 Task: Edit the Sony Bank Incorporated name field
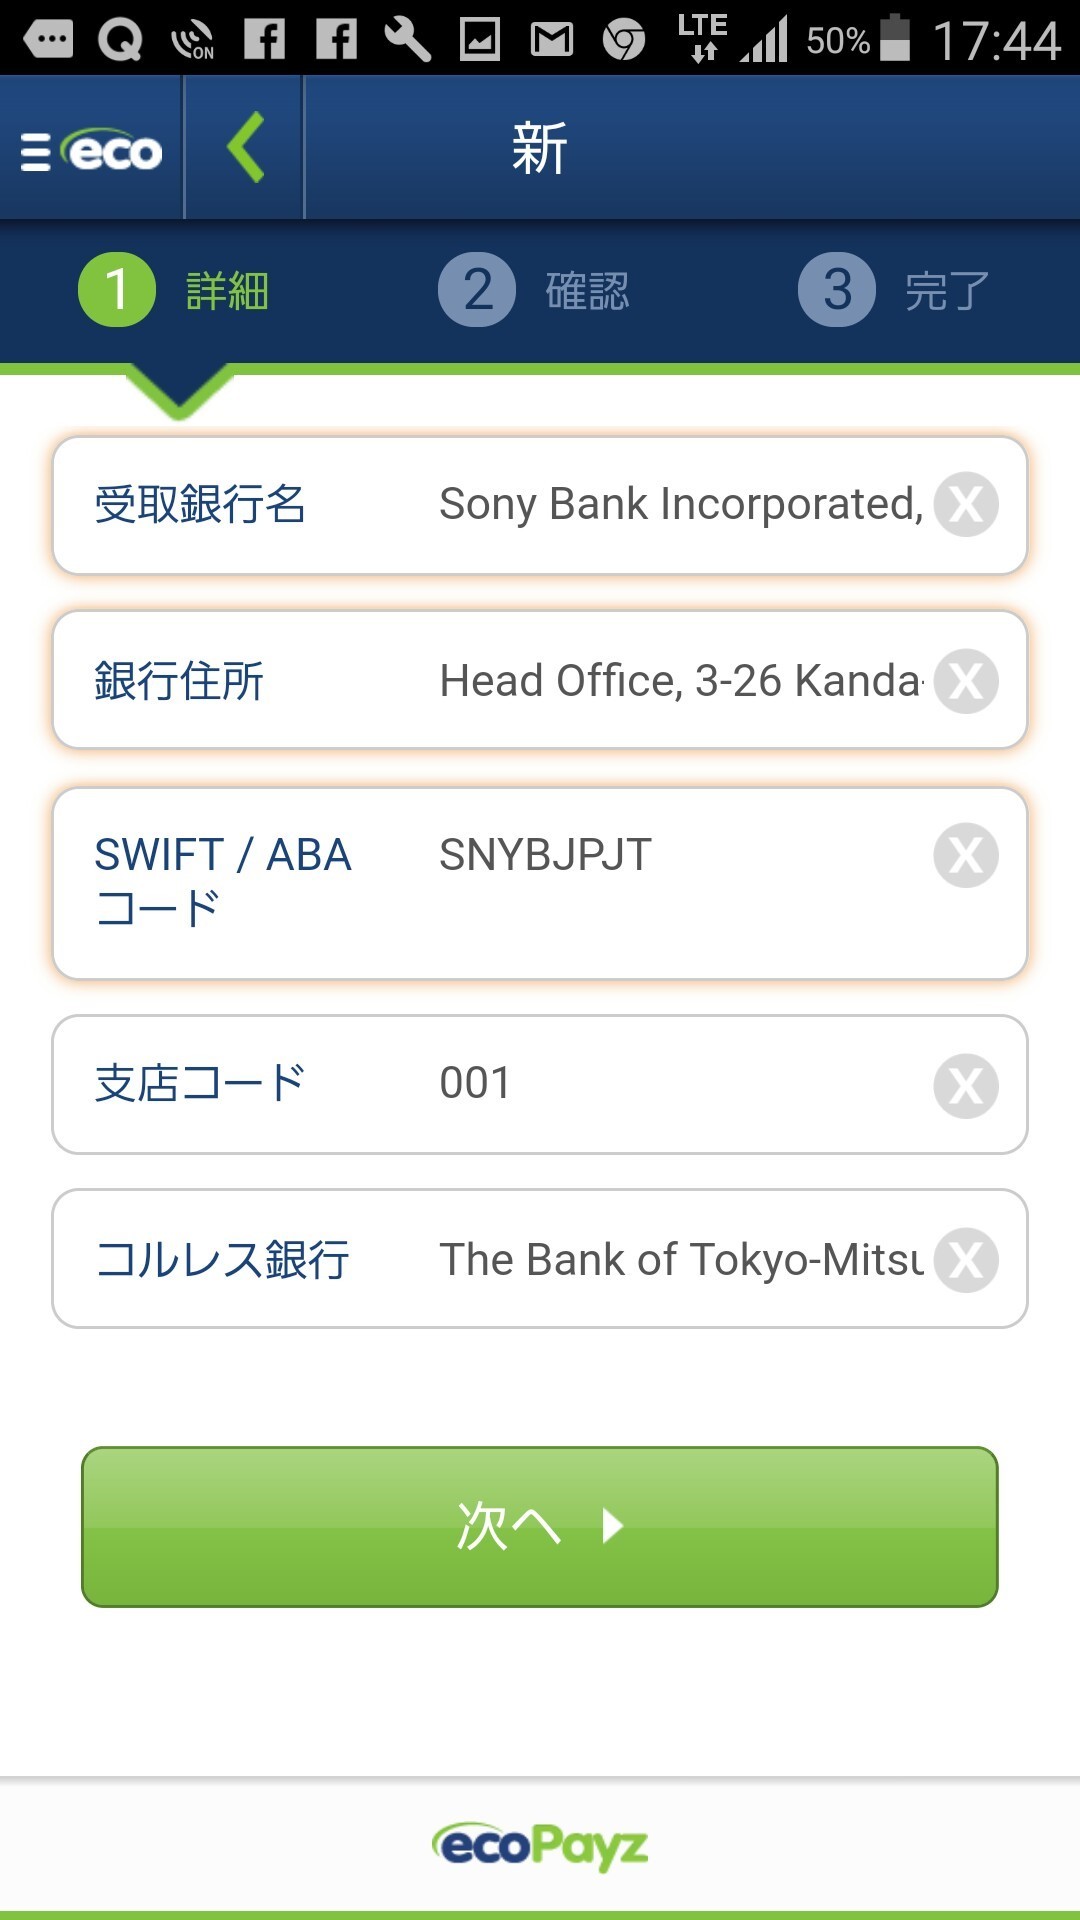click(x=681, y=504)
